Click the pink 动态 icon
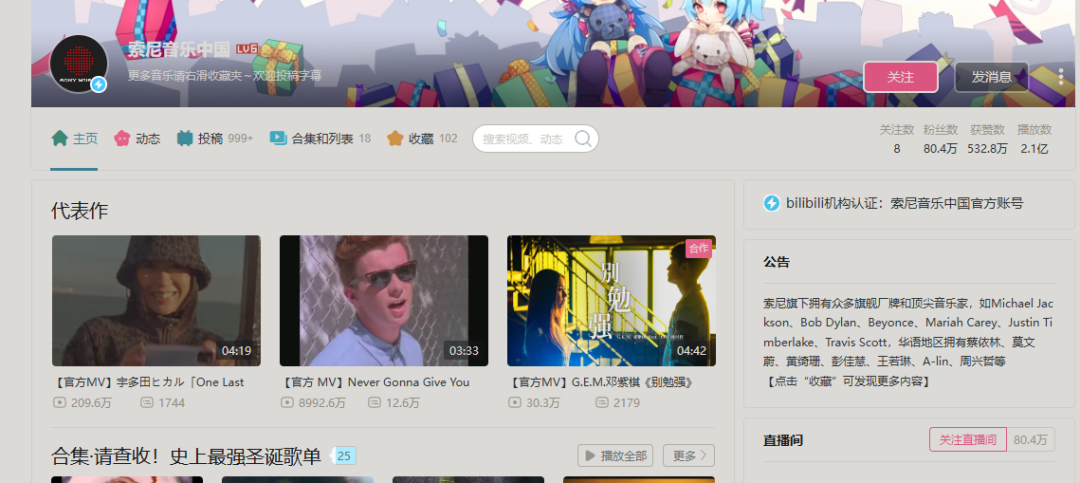The width and height of the screenshot is (1080, 483). (x=122, y=138)
